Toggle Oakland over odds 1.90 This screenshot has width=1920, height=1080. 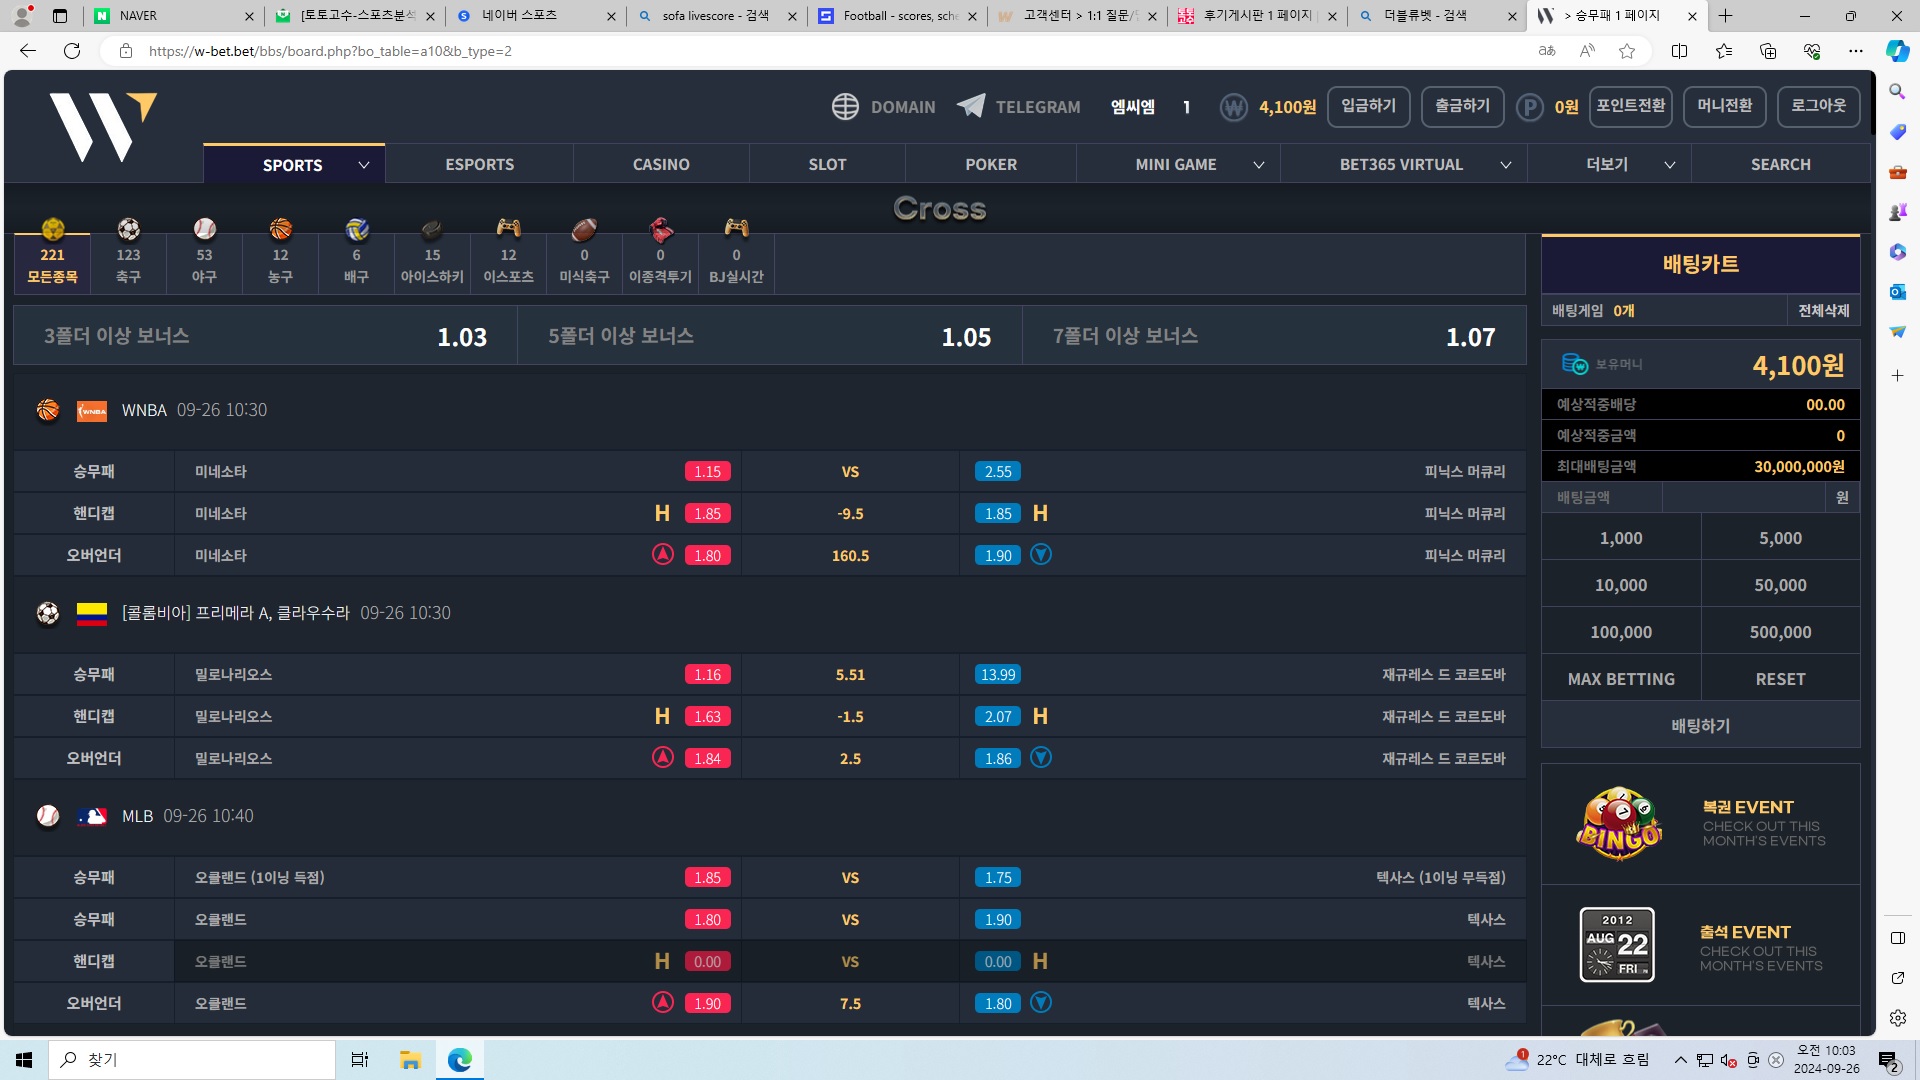pyautogui.click(x=707, y=1004)
